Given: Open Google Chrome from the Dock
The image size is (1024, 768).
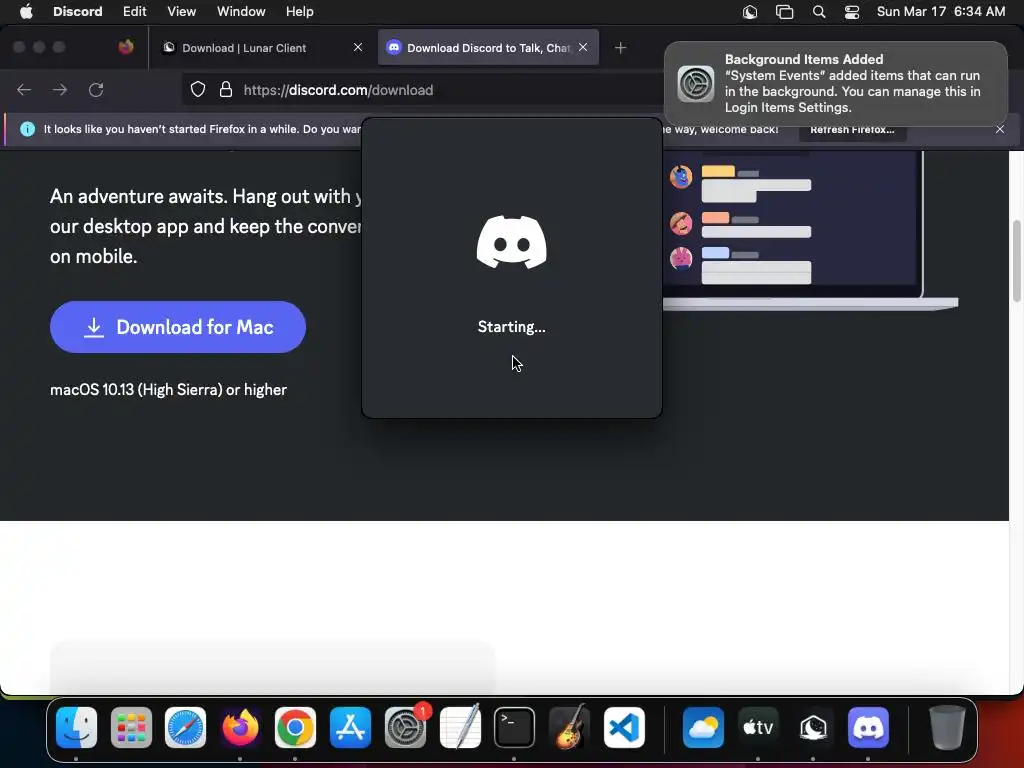Looking at the screenshot, I should click(x=295, y=727).
